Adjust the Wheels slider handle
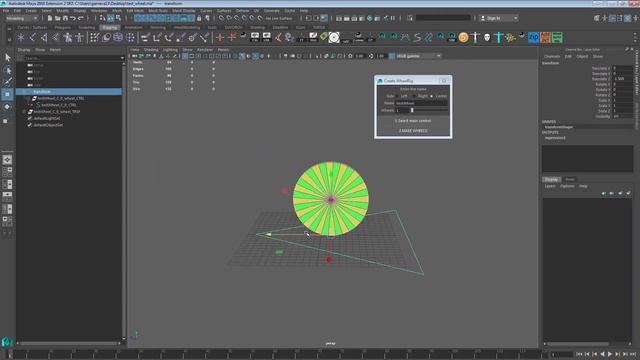640x360 pixels. pyautogui.click(x=412, y=110)
